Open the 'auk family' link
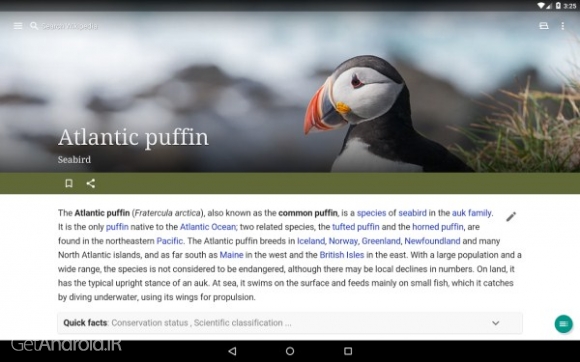This screenshot has width=580, height=362. [x=472, y=213]
